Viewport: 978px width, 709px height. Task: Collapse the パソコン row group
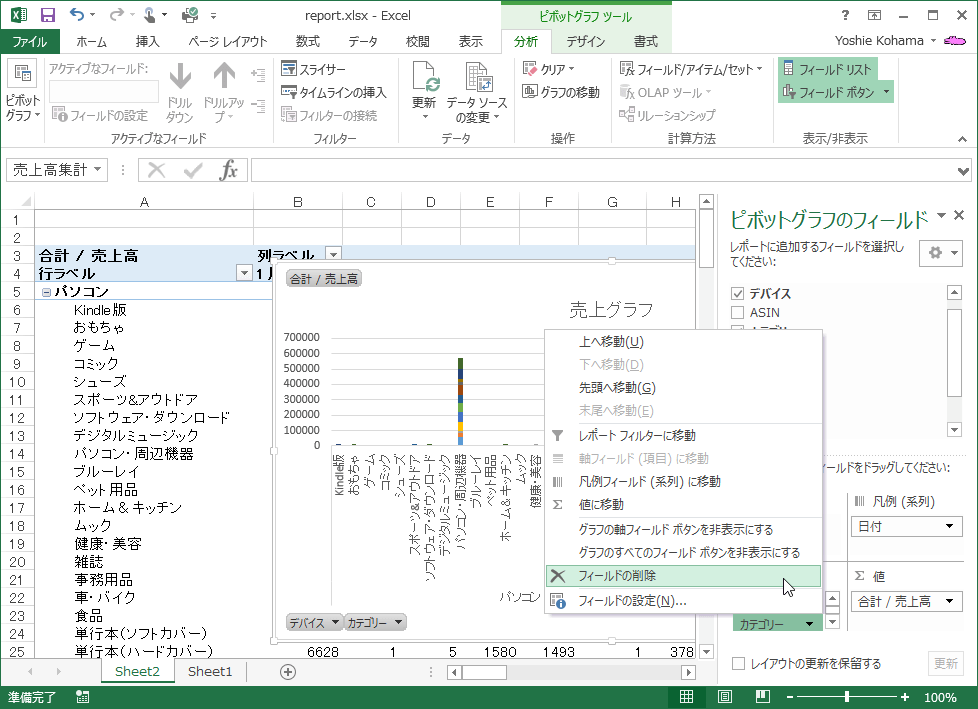point(46,292)
